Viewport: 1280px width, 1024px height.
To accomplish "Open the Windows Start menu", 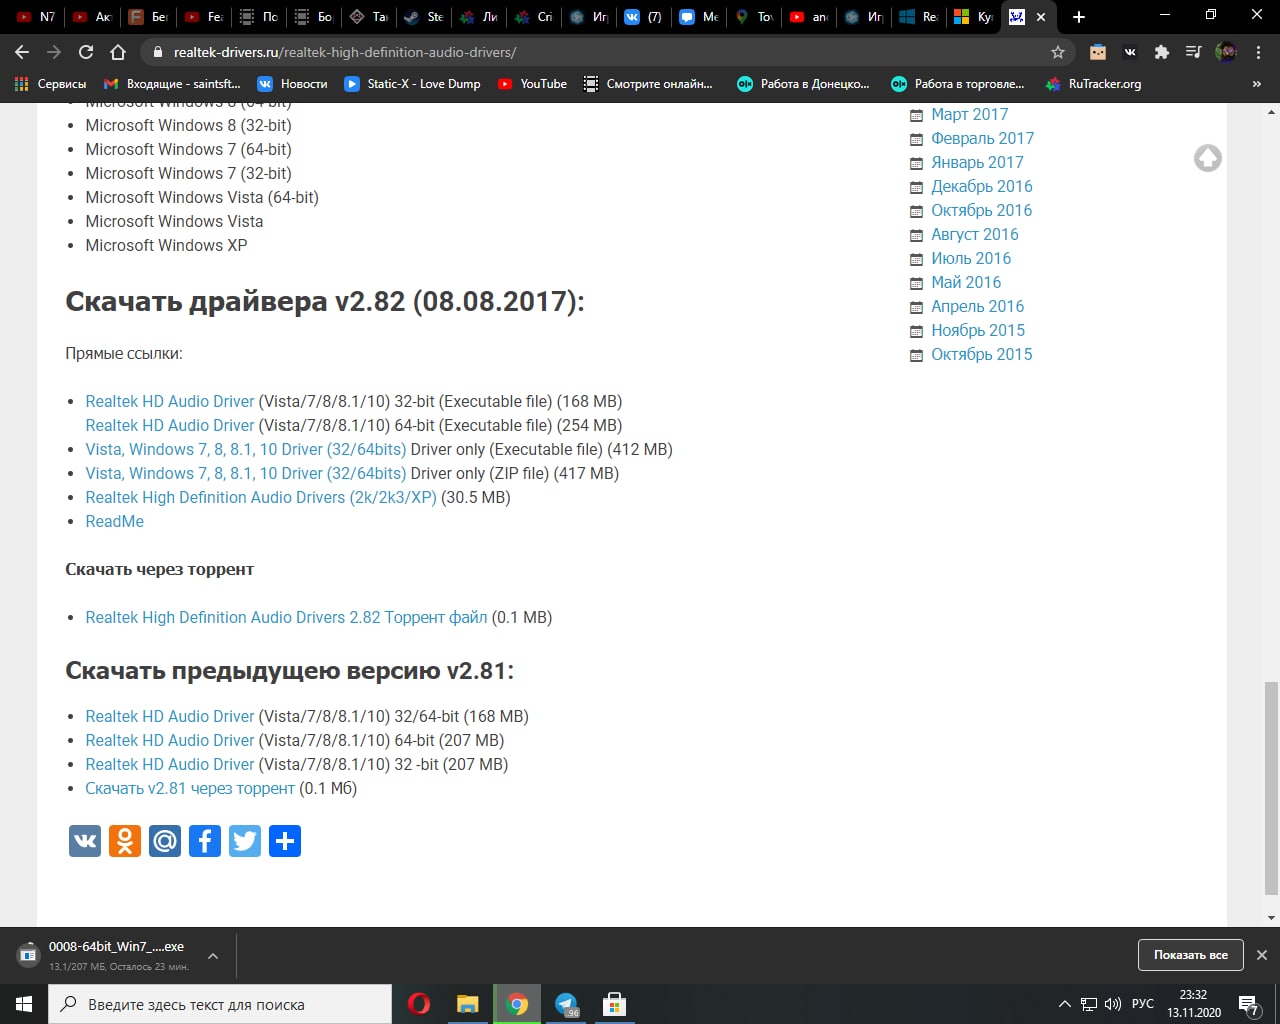I will coord(24,1004).
